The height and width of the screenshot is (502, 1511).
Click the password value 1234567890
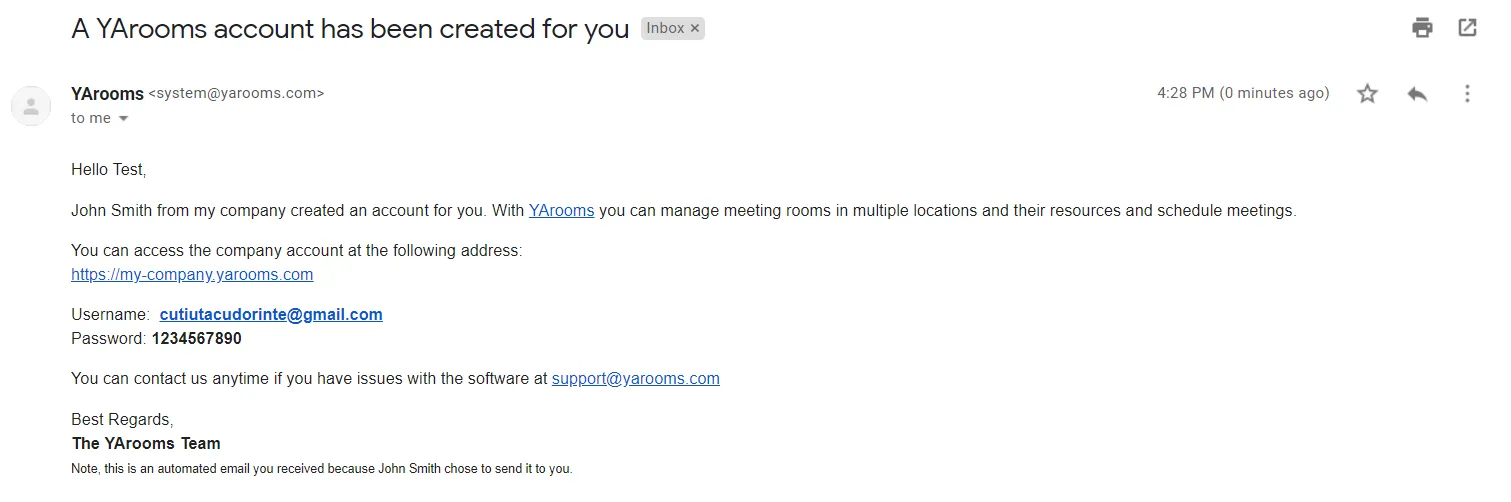tap(197, 339)
